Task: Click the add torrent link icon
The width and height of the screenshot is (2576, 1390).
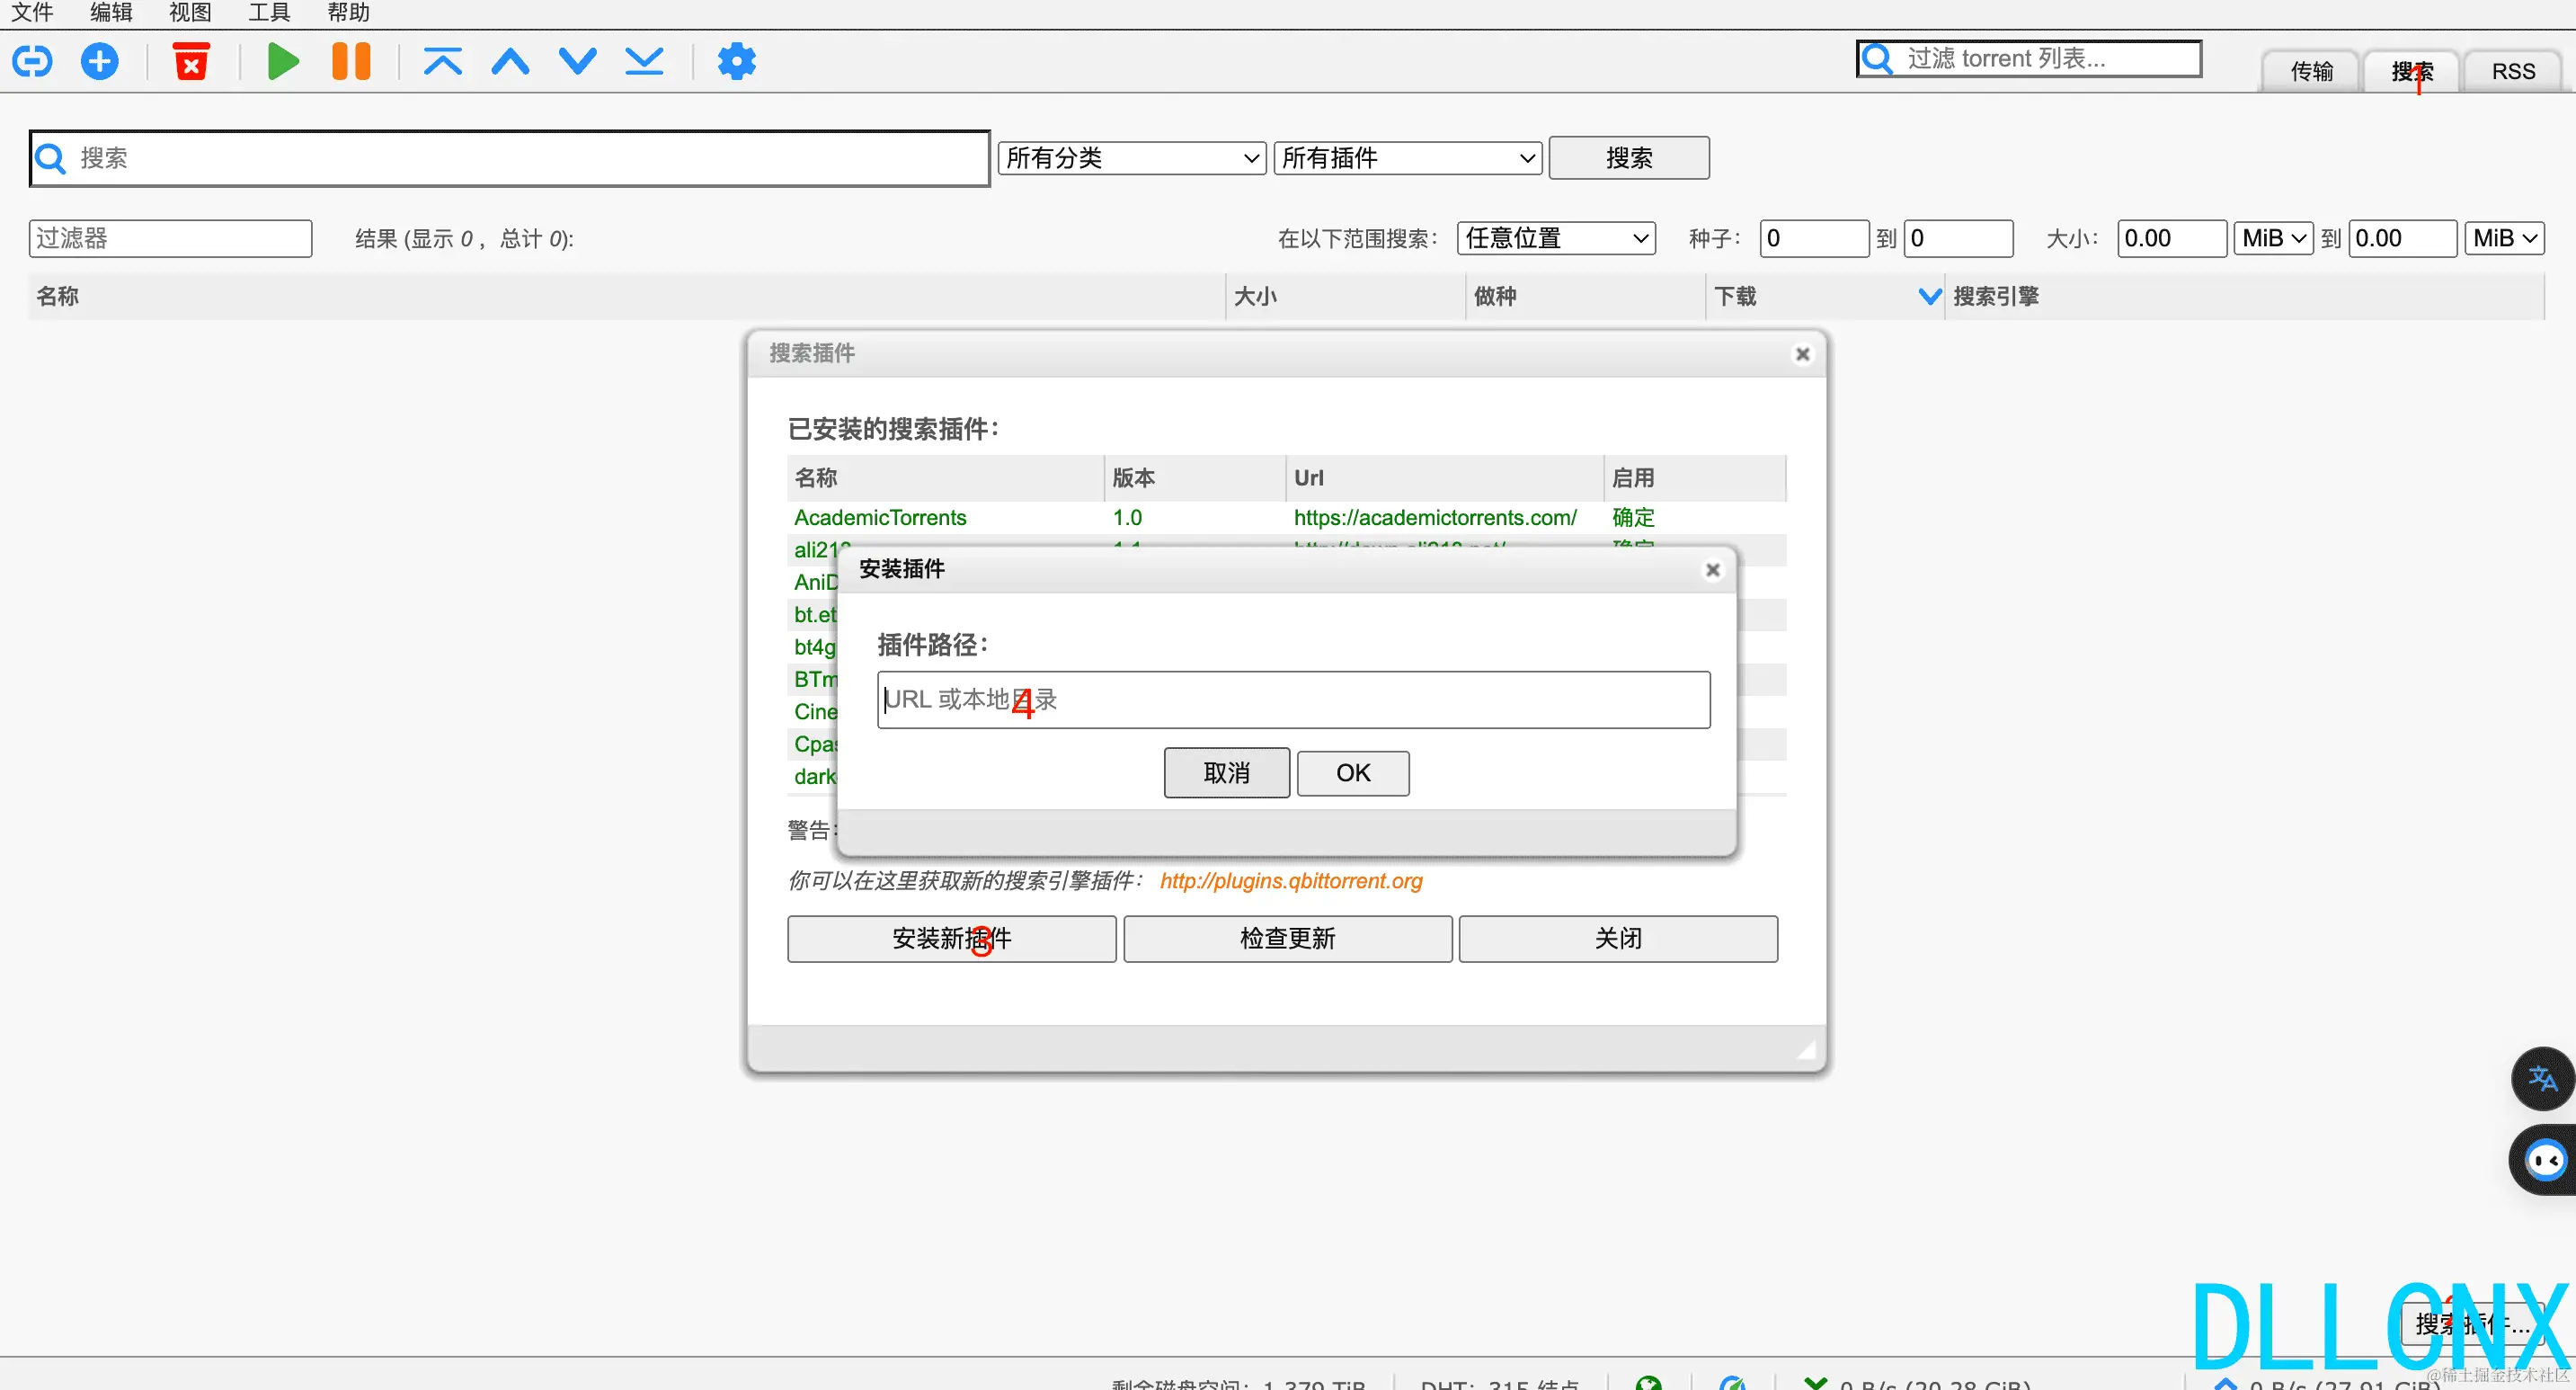Action: coord(32,61)
